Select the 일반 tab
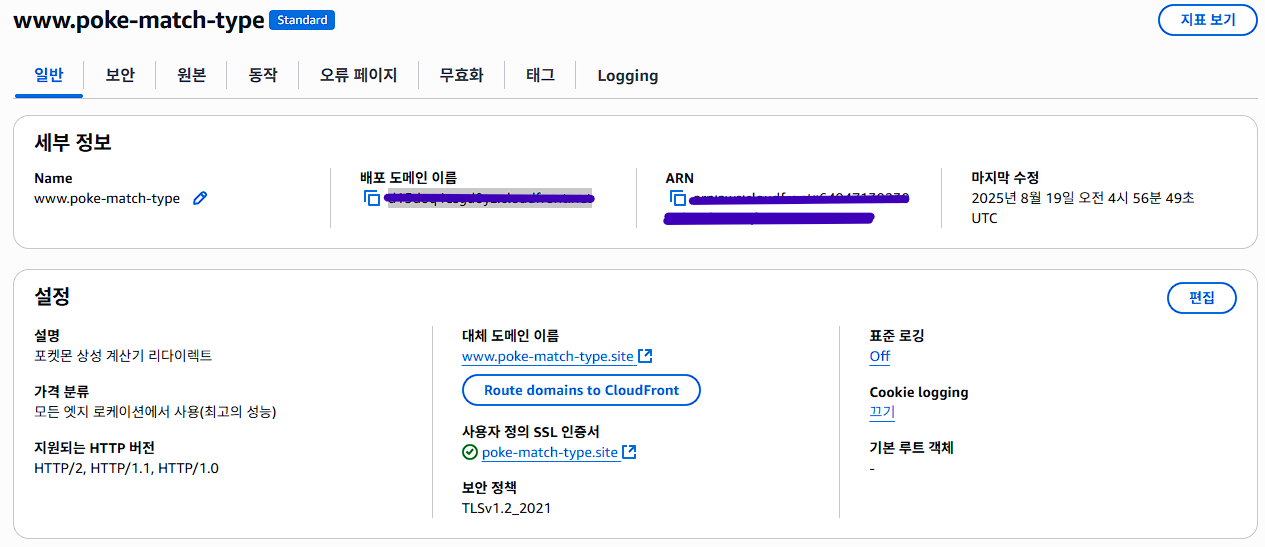The image size is (1265, 547). [48, 75]
